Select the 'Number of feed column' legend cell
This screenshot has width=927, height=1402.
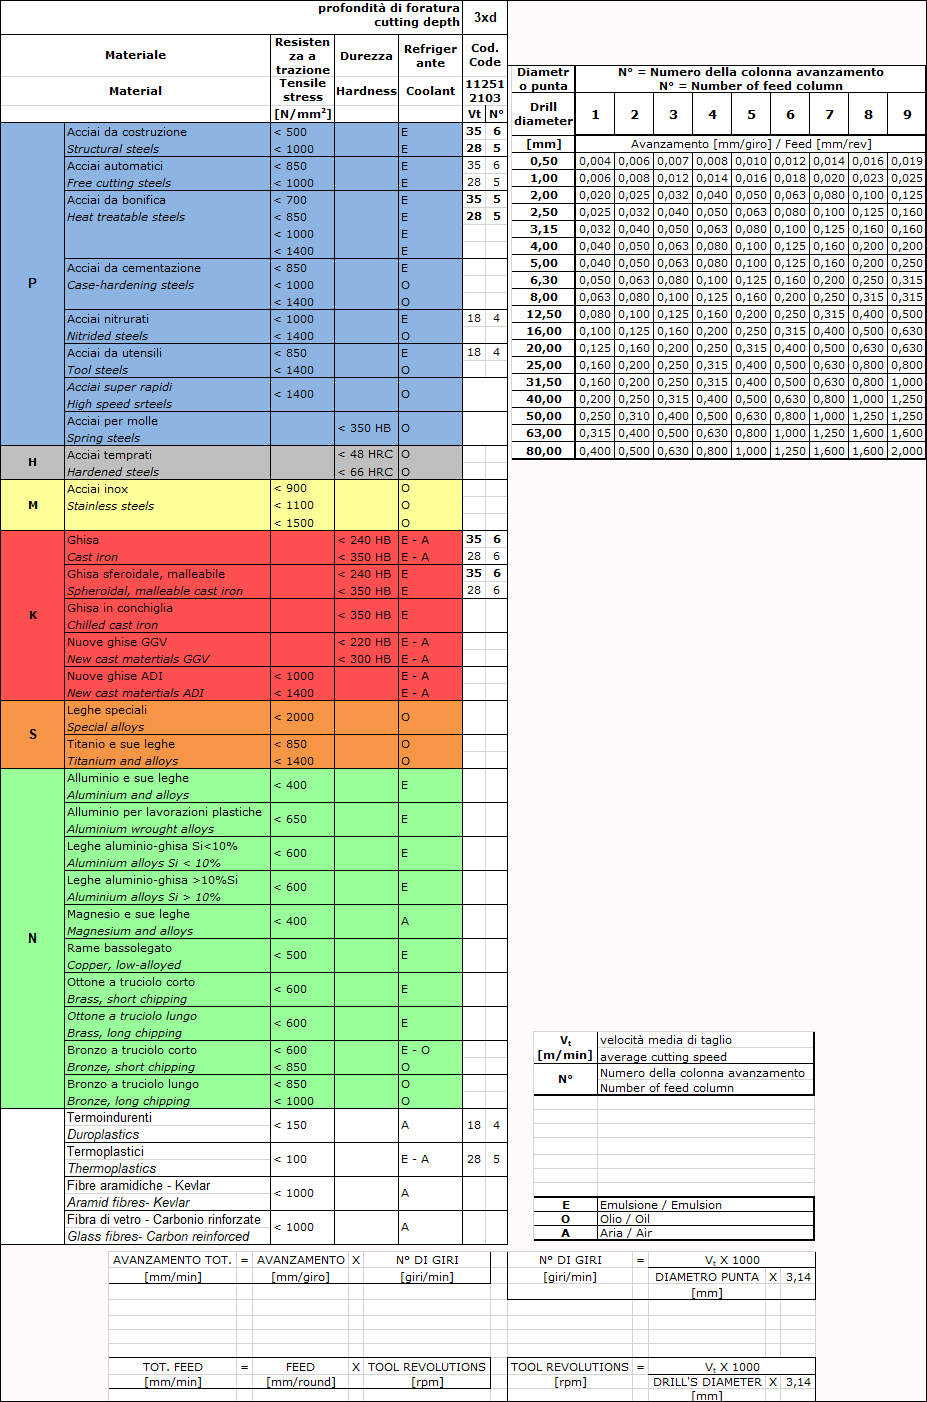click(x=705, y=1088)
